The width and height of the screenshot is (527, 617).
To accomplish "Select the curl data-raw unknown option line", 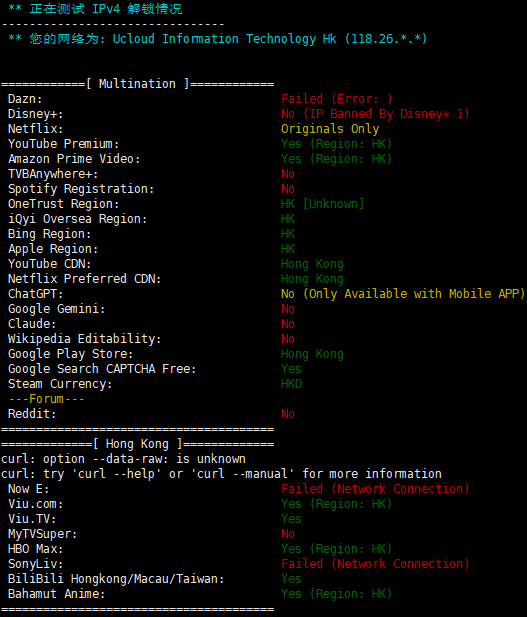I will (124, 459).
